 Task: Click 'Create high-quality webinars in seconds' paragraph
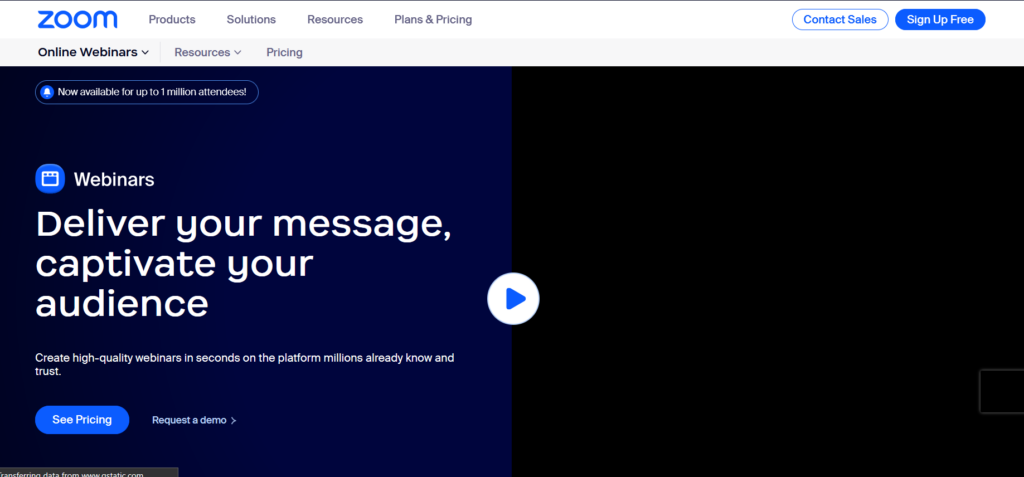[244, 365]
